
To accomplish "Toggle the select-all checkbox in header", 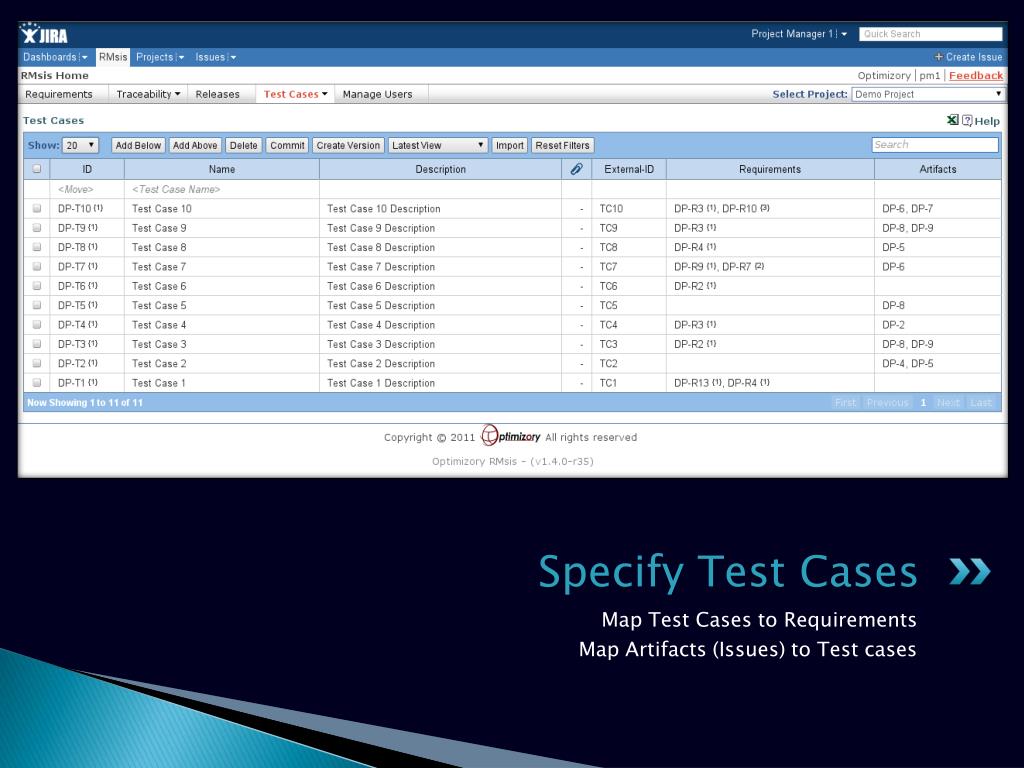I will [x=37, y=169].
